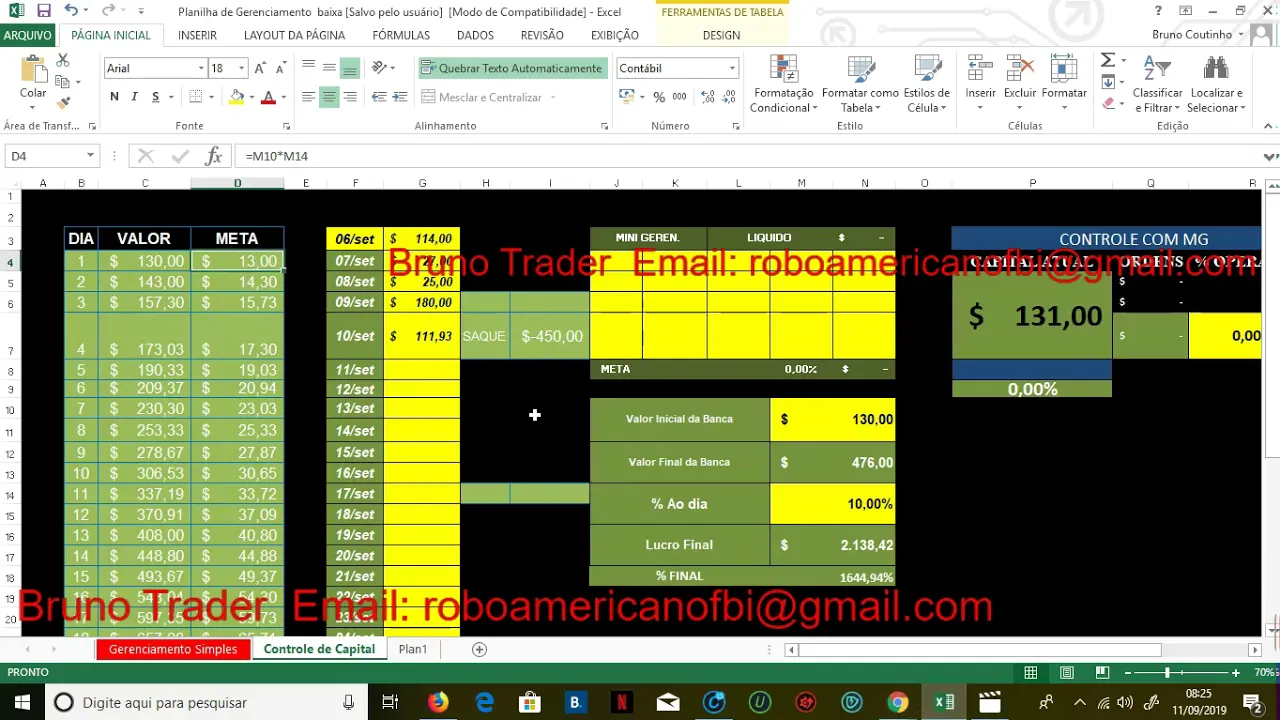This screenshot has height=720, width=1280.
Task: Open Netflix from Windows taskbar
Action: 621,702
